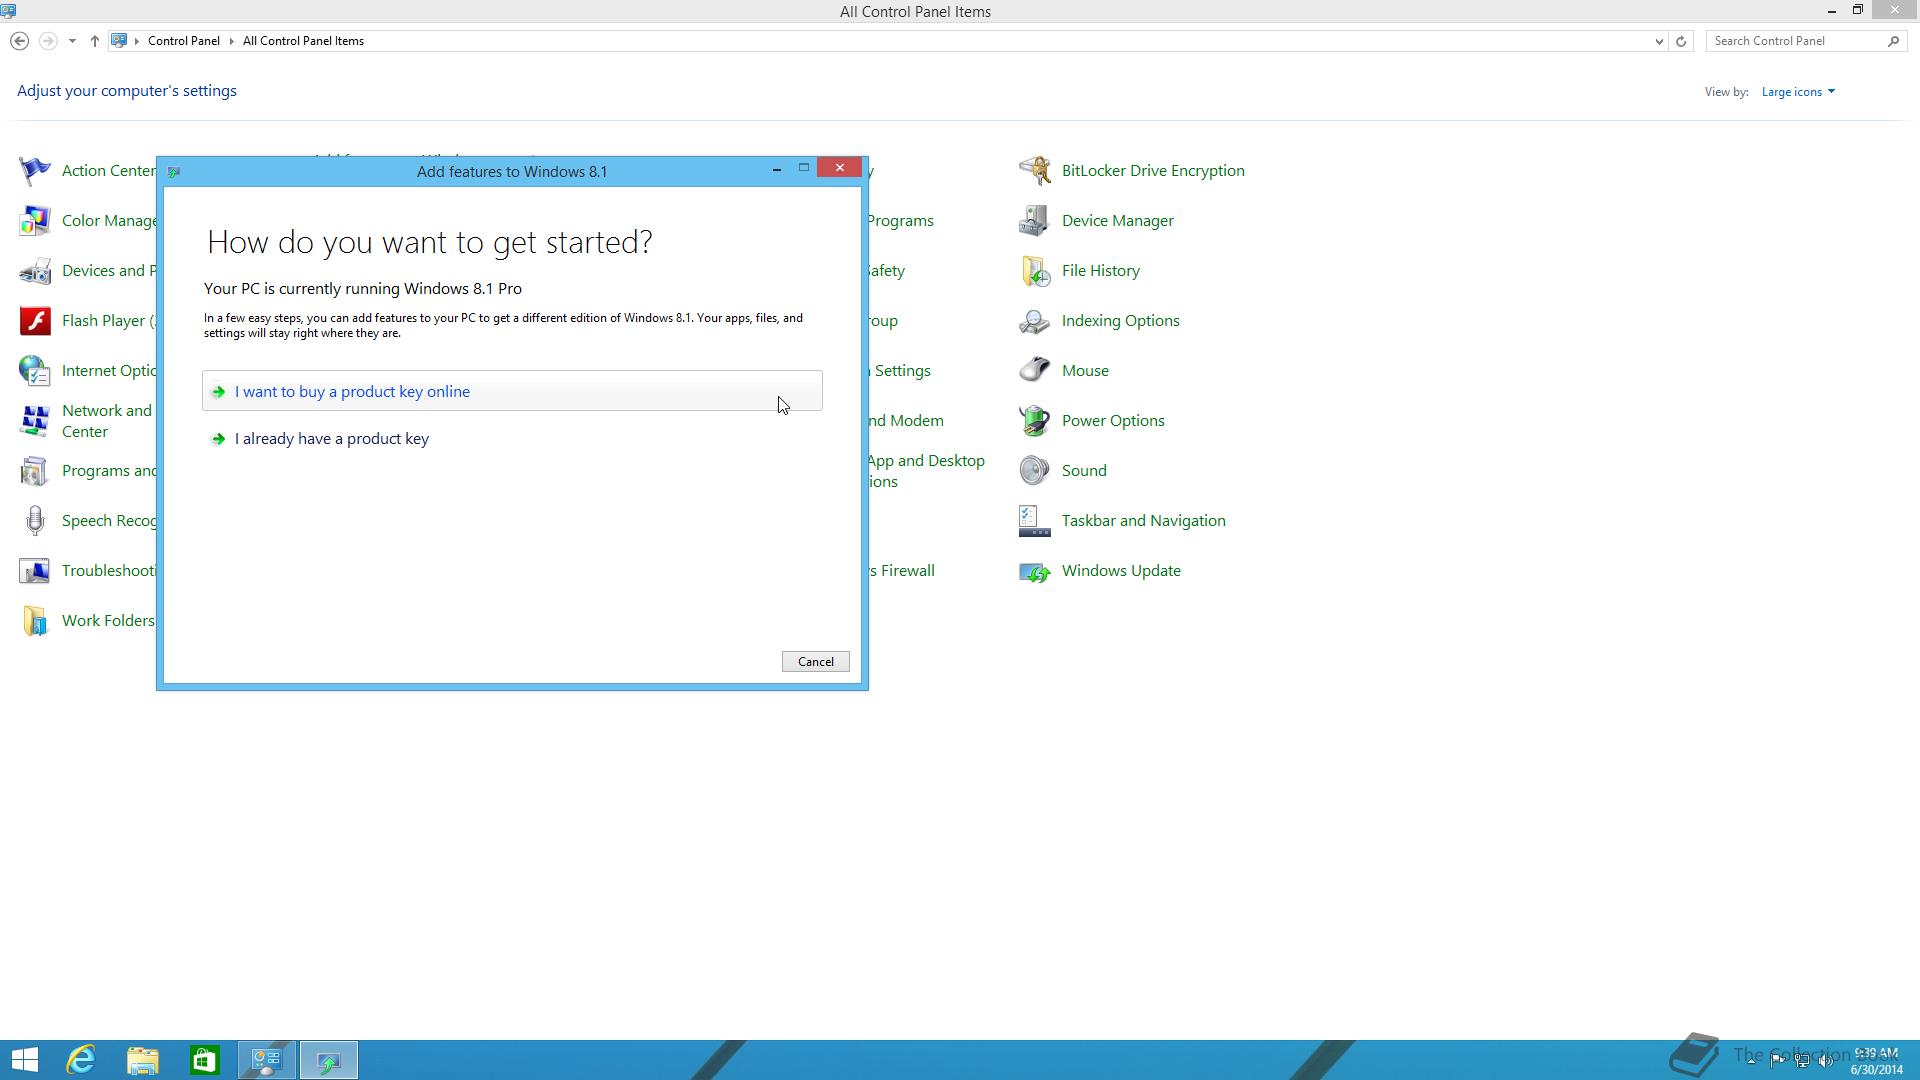
Task: Open Power Options icon
Action: point(1035,421)
